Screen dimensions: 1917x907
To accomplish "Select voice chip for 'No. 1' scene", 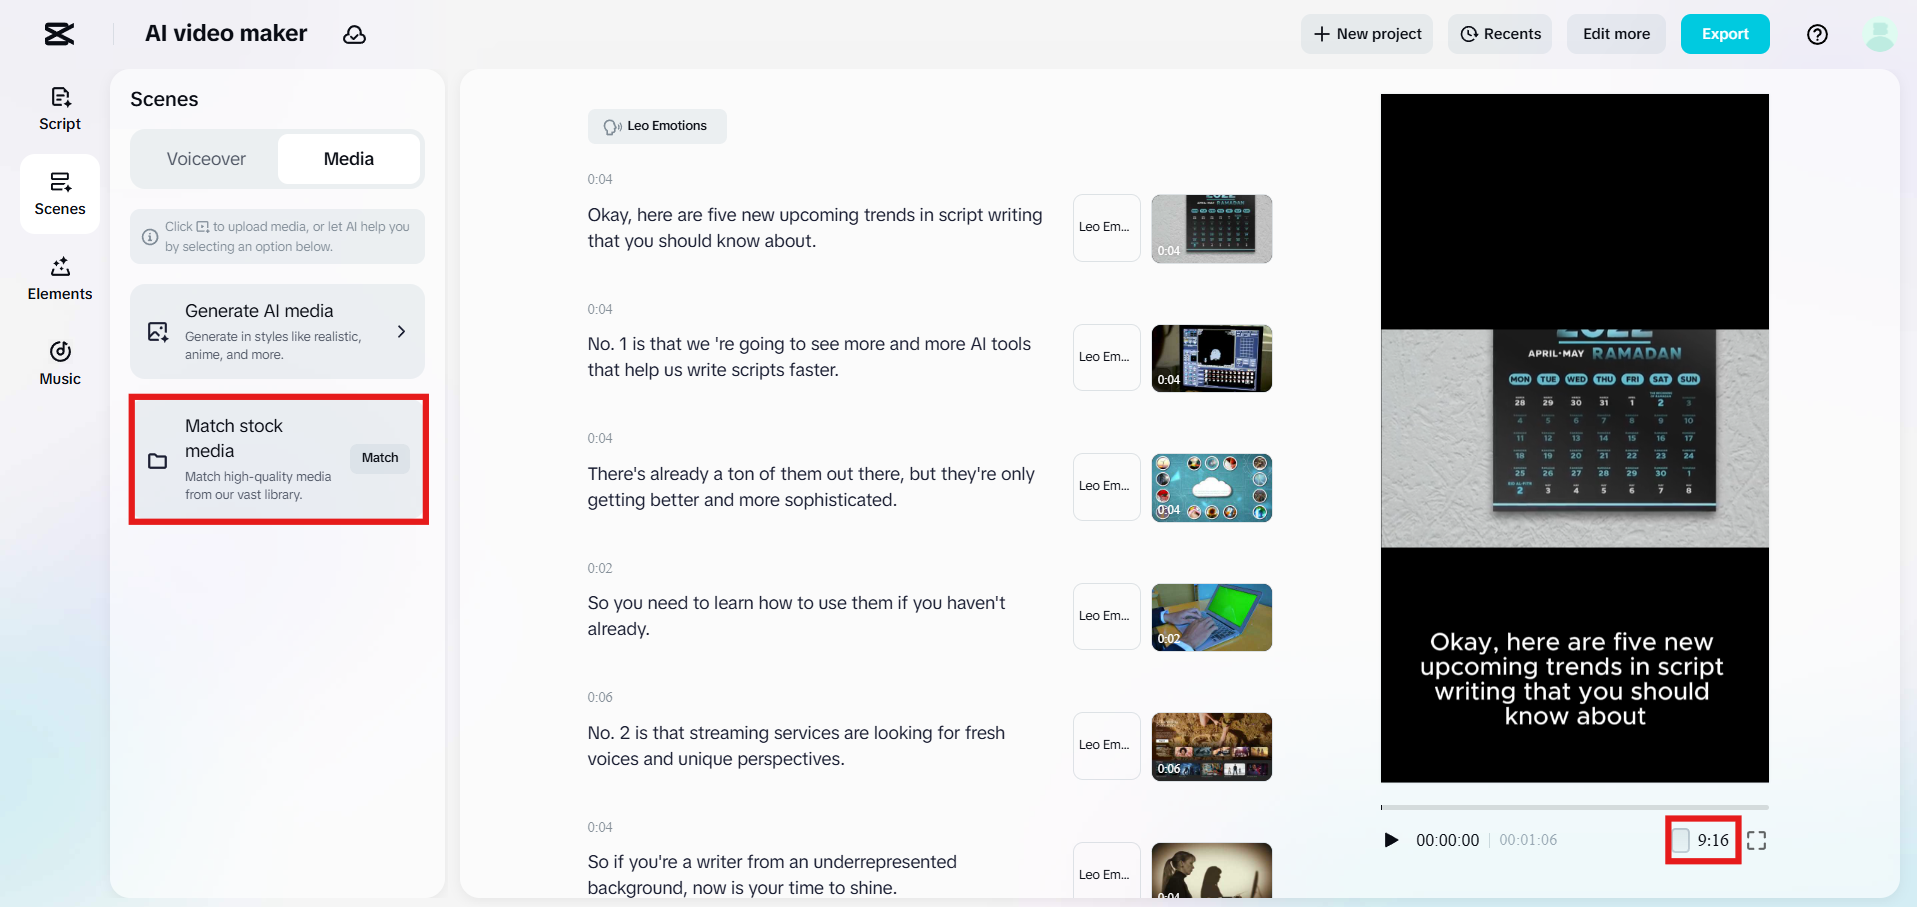I will coord(1107,357).
